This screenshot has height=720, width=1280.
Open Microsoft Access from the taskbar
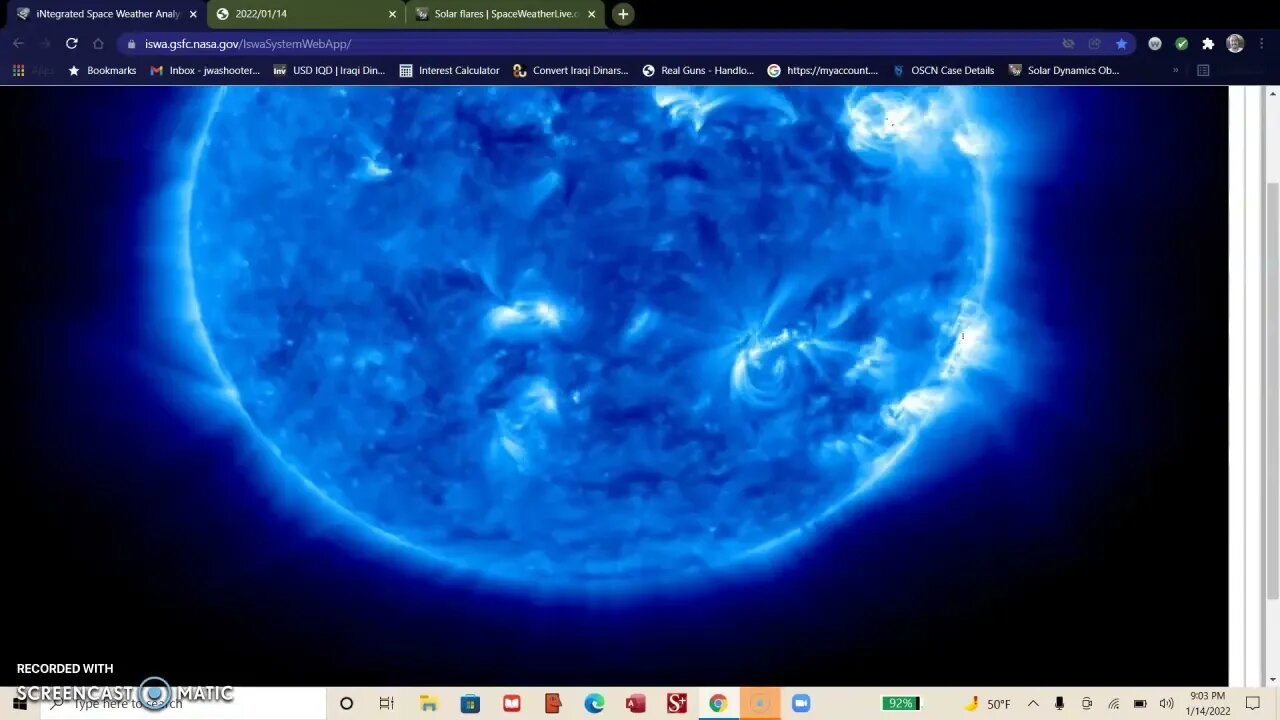click(x=635, y=704)
